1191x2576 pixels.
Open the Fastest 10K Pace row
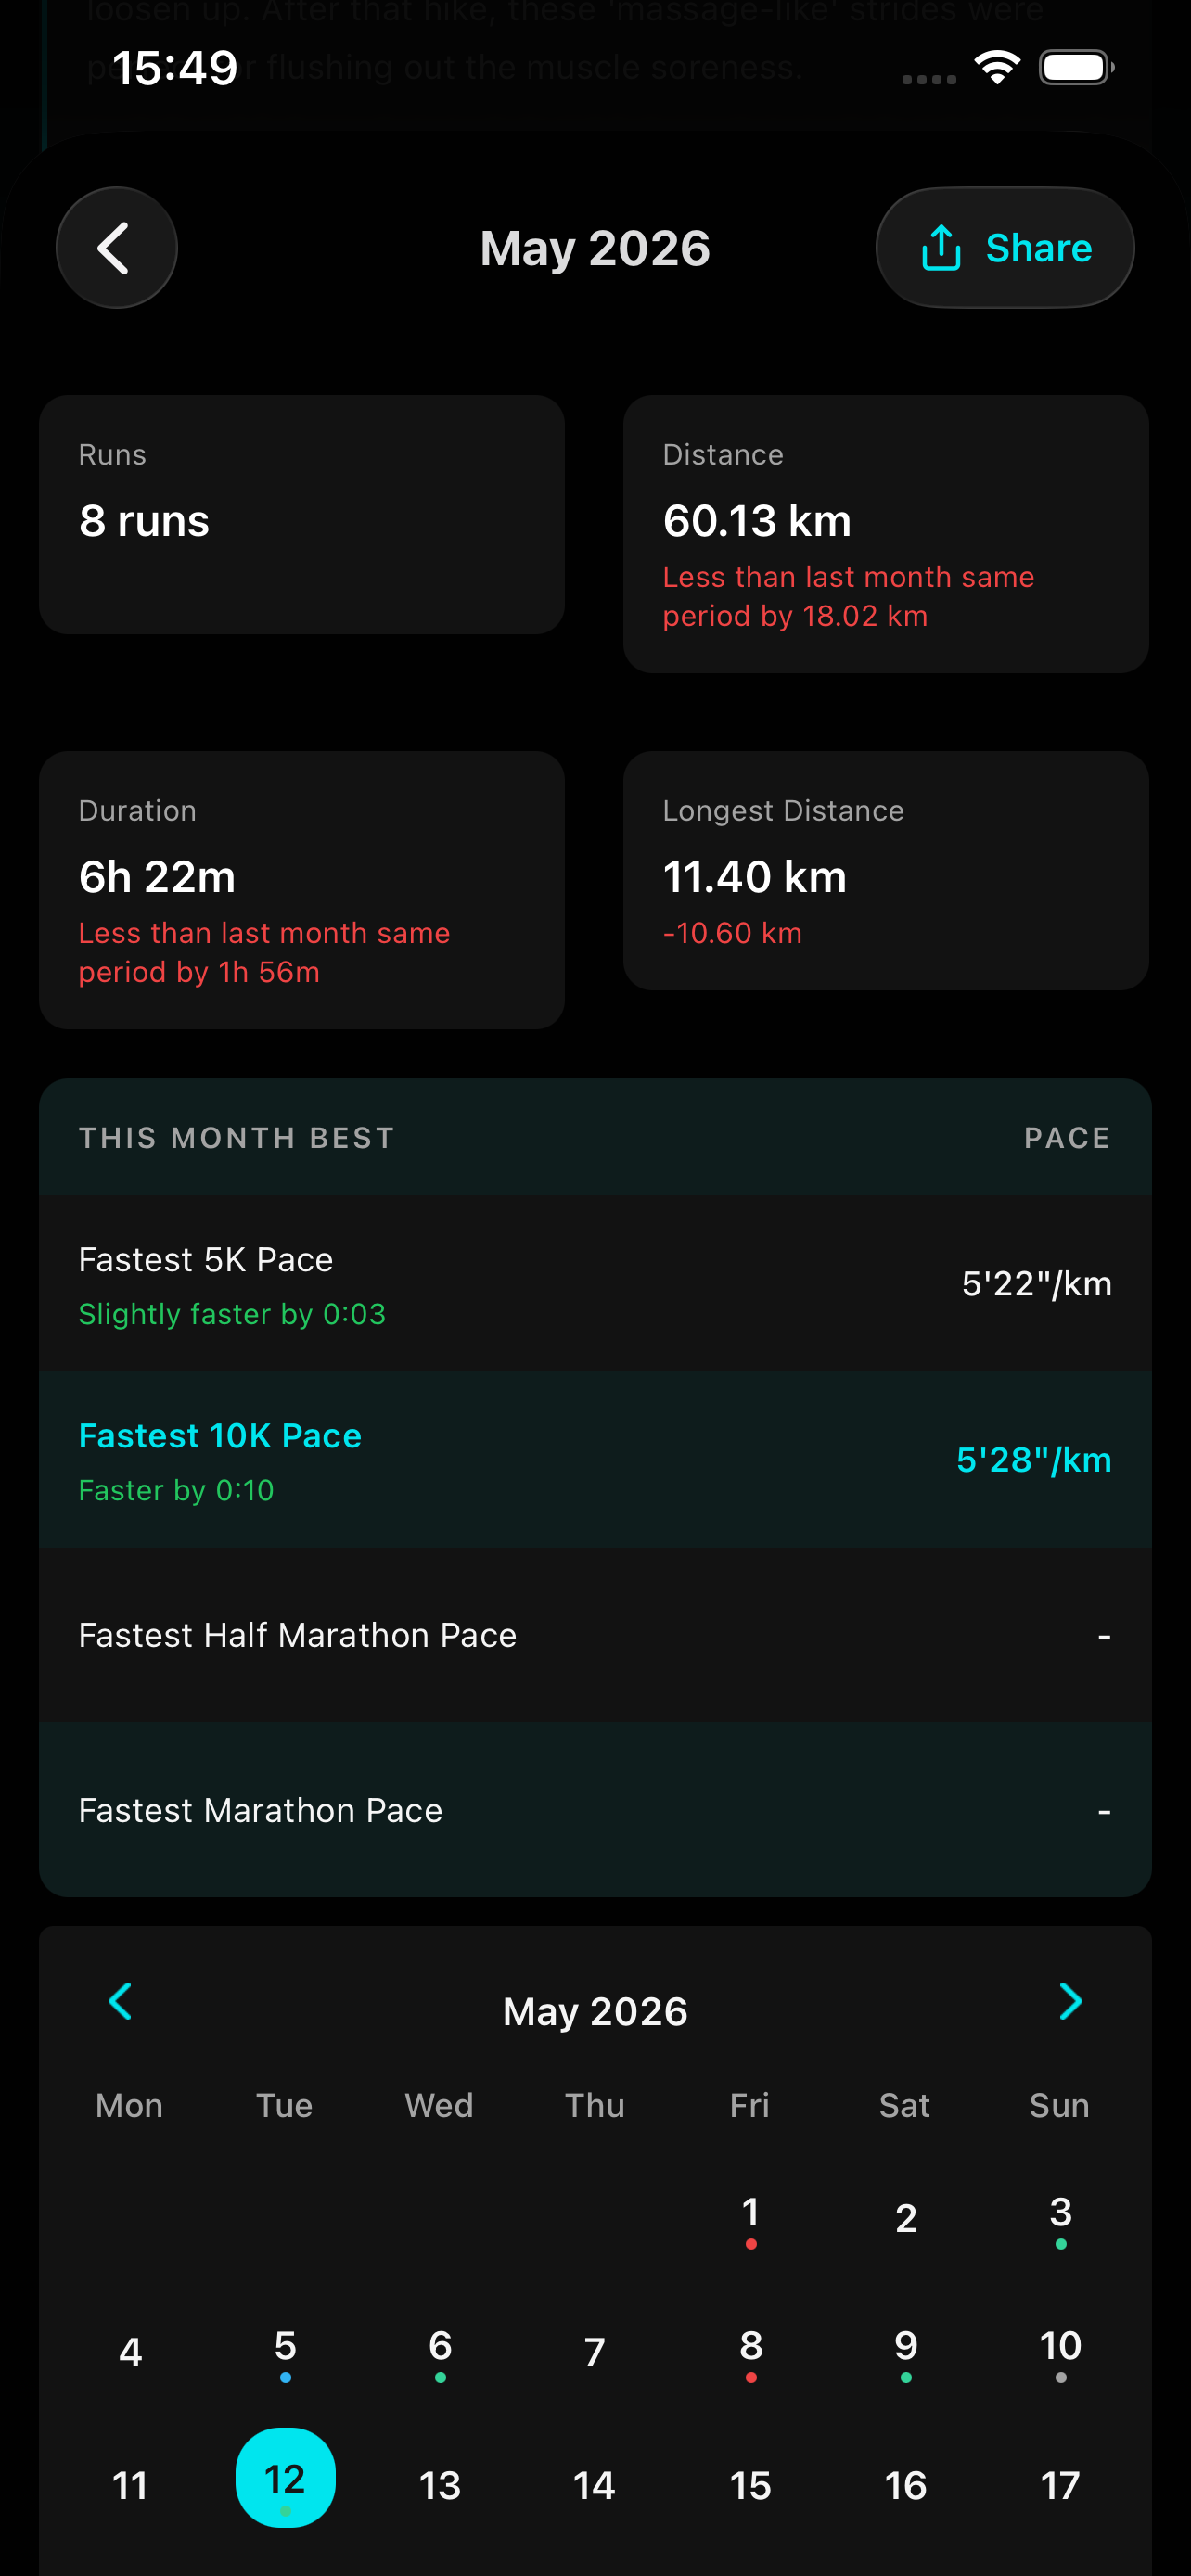[x=595, y=1460]
